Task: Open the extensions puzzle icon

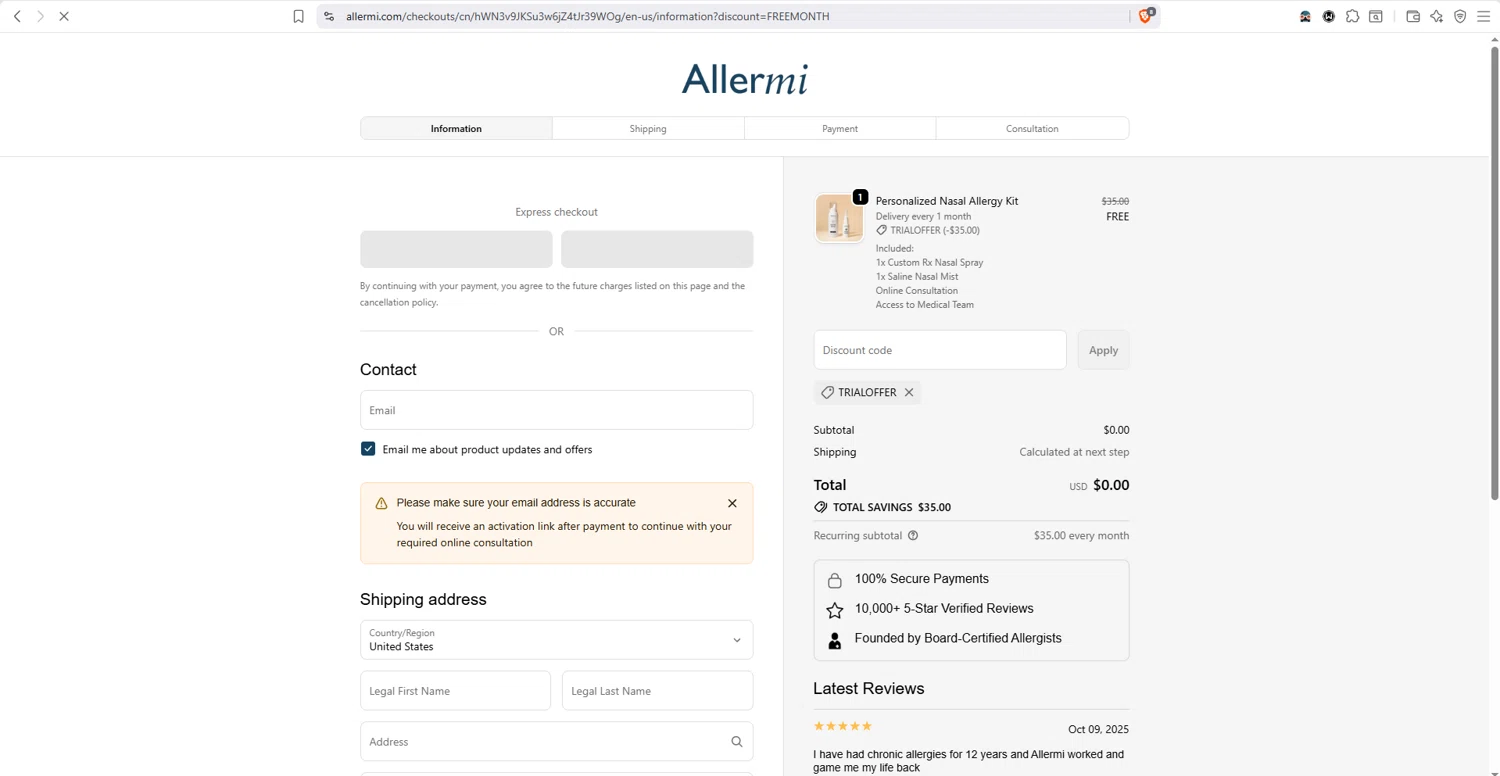Action: pyautogui.click(x=1352, y=16)
